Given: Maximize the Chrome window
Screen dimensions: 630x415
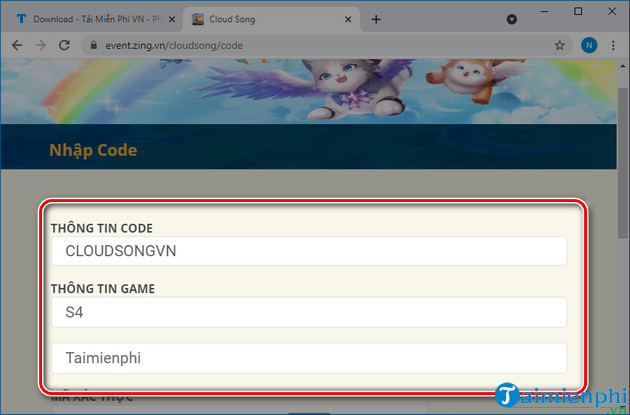Looking at the screenshot, I should (x=578, y=11).
